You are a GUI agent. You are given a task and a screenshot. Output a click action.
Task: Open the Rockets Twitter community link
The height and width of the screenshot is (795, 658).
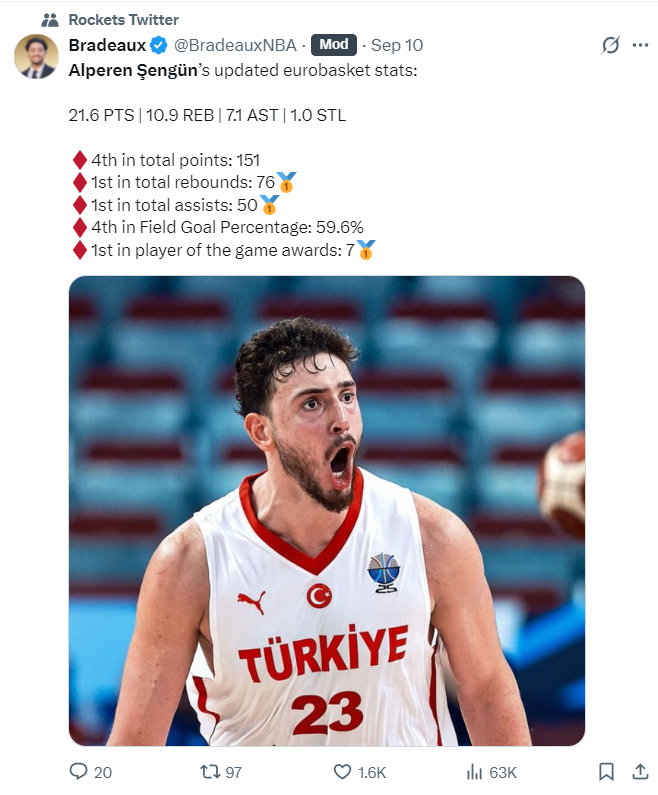[124, 20]
